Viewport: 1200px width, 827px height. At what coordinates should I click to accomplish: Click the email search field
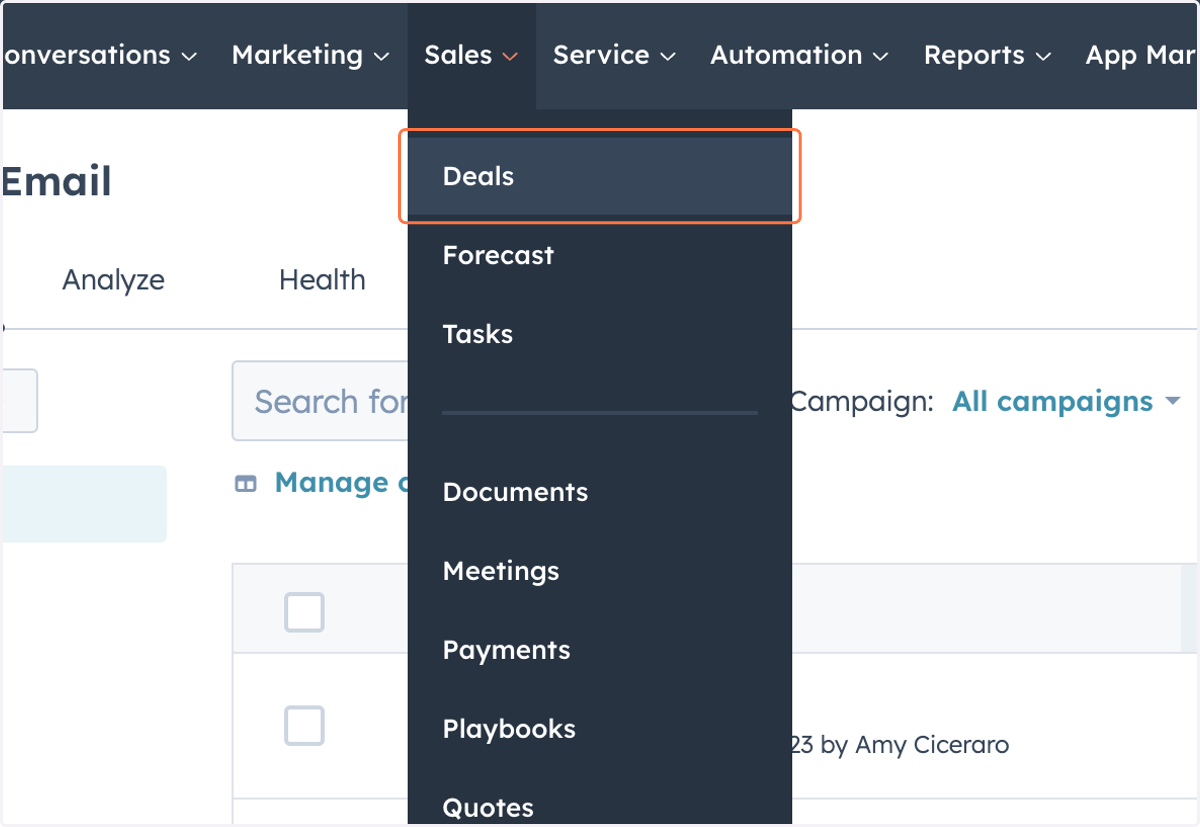pos(320,401)
